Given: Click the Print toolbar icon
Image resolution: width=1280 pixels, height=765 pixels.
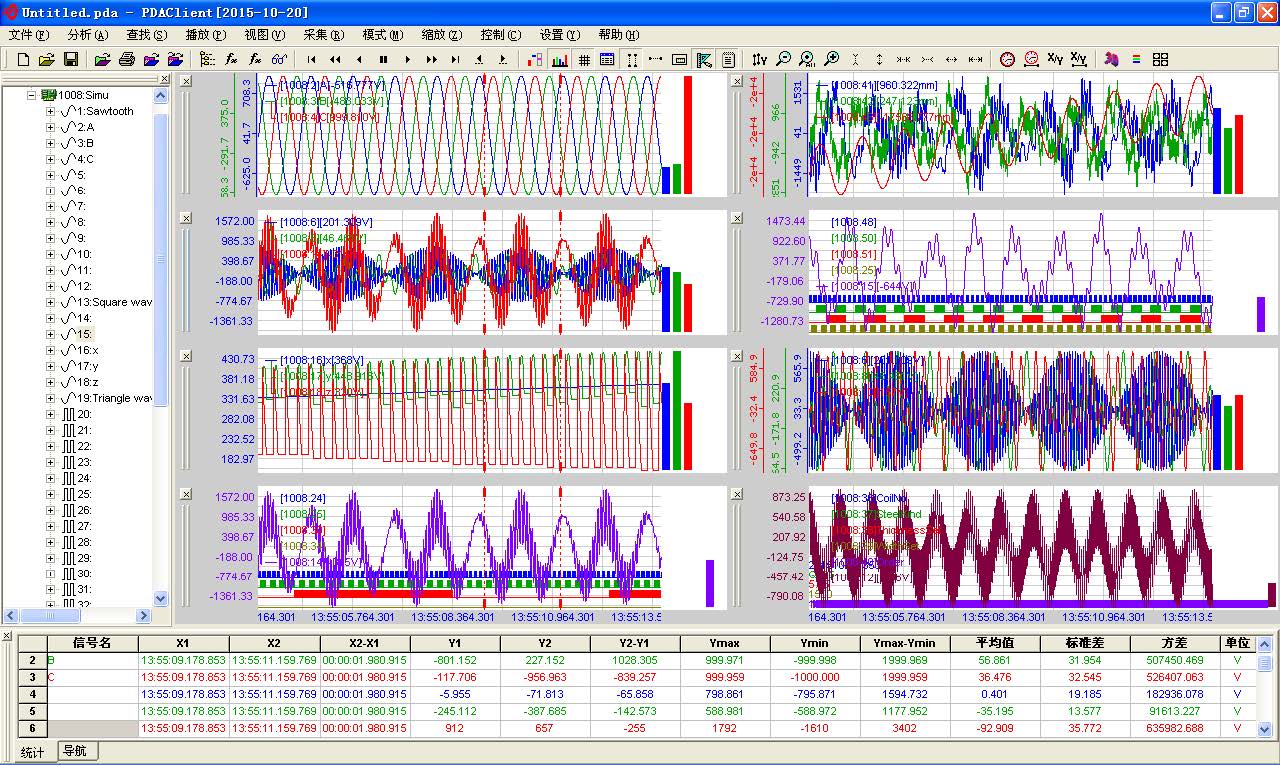Looking at the screenshot, I should (127, 60).
